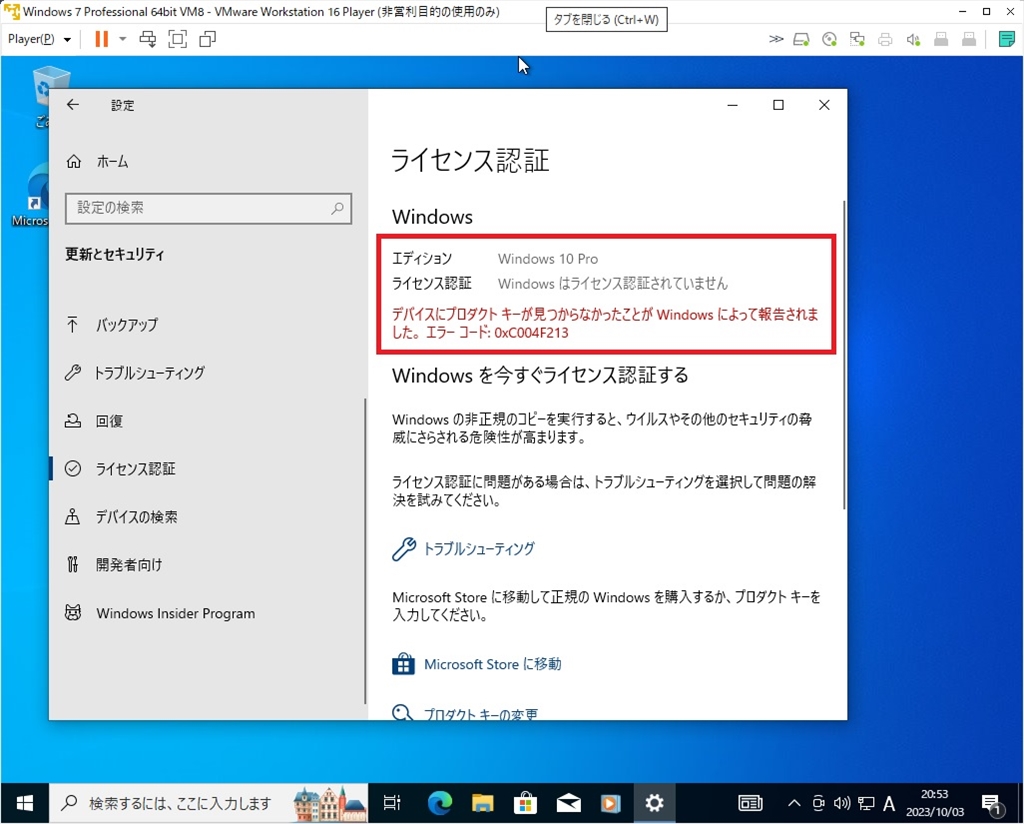Open Mail from the taskbar
Viewport: 1024px width, 824px height.
coord(568,803)
